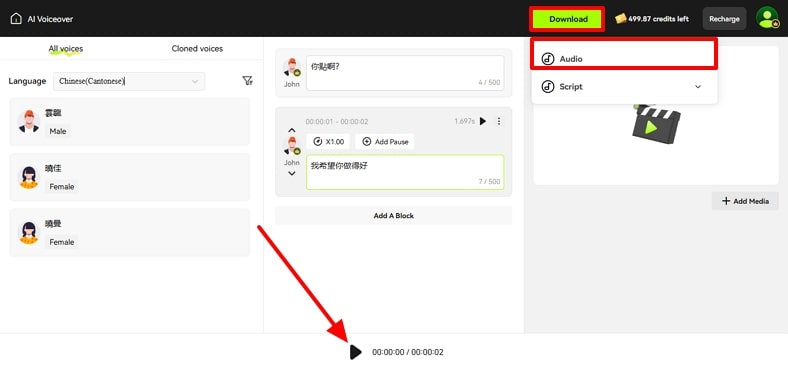The width and height of the screenshot is (788, 370).
Task: Switch to the Cloned voices tab
Action: click(x=197, y=49)
